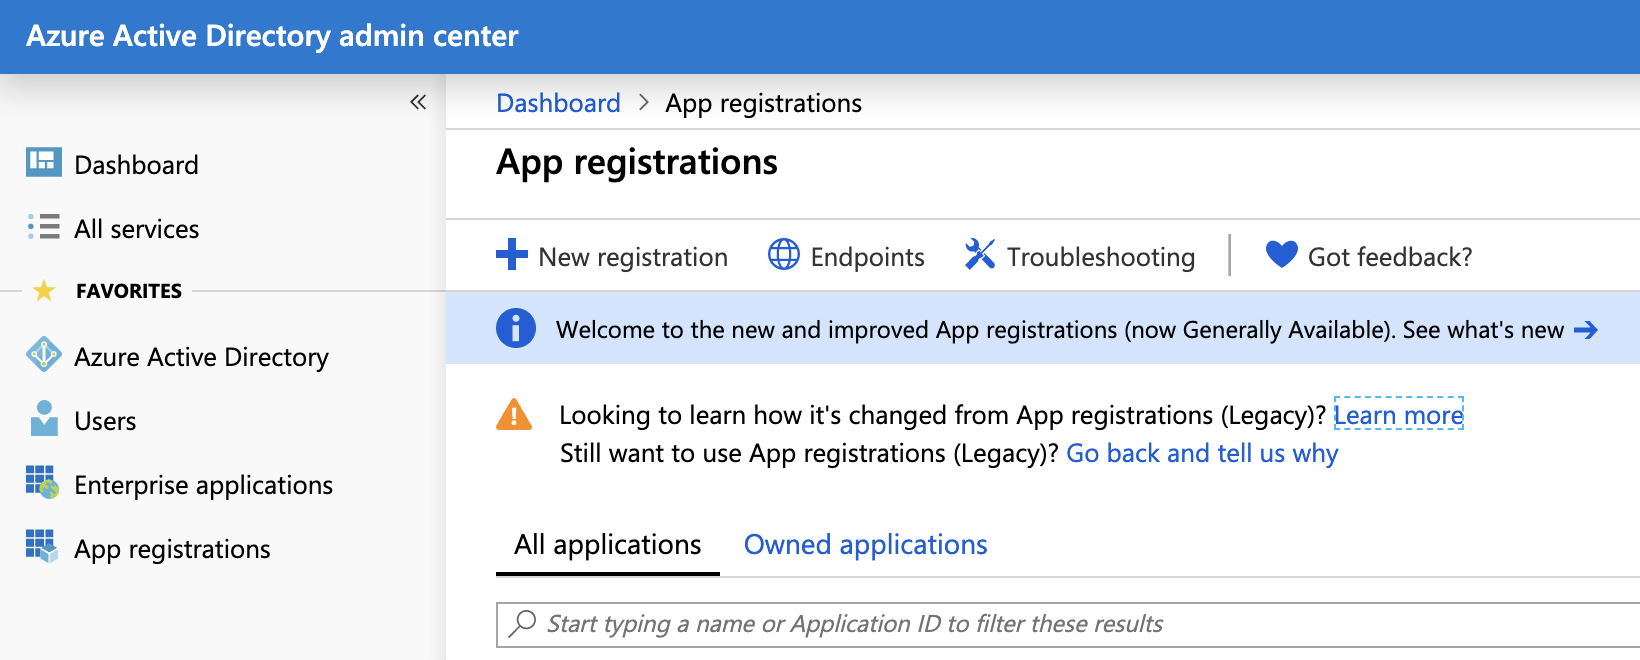The image size is (1640, 660).
Task: Navigate to Dashboard via breadcrumb link
Action: (558, 104)
